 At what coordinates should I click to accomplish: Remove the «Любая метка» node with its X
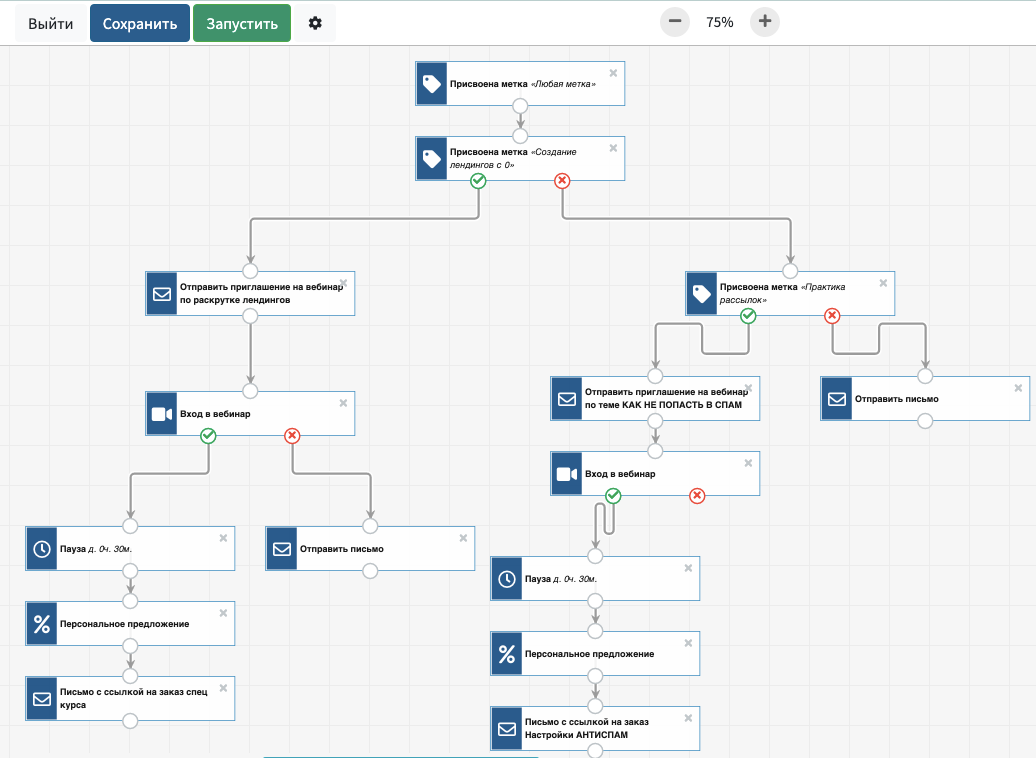click(x=613, y=73)
